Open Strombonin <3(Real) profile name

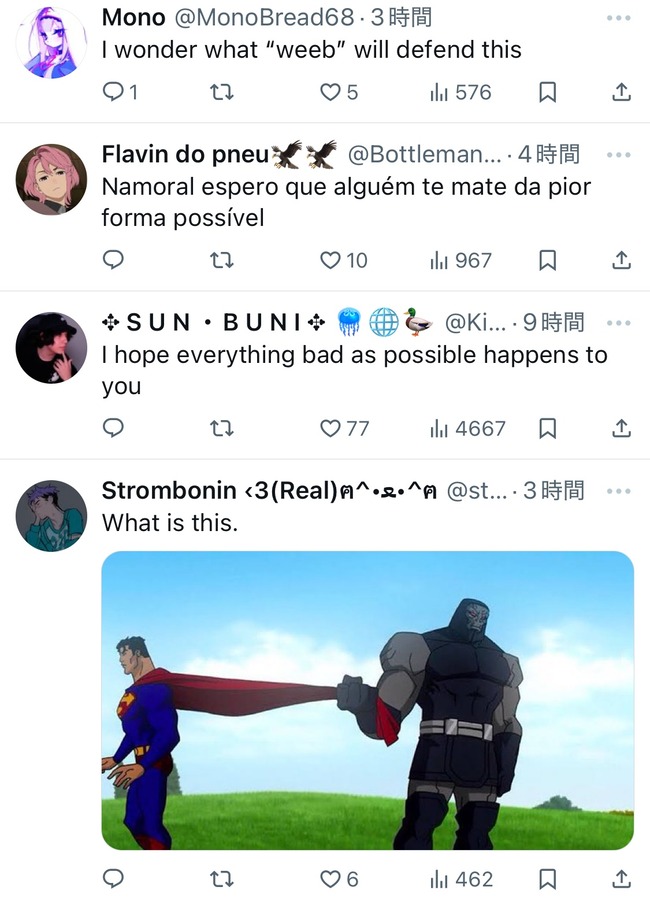[x=269, y=491]
